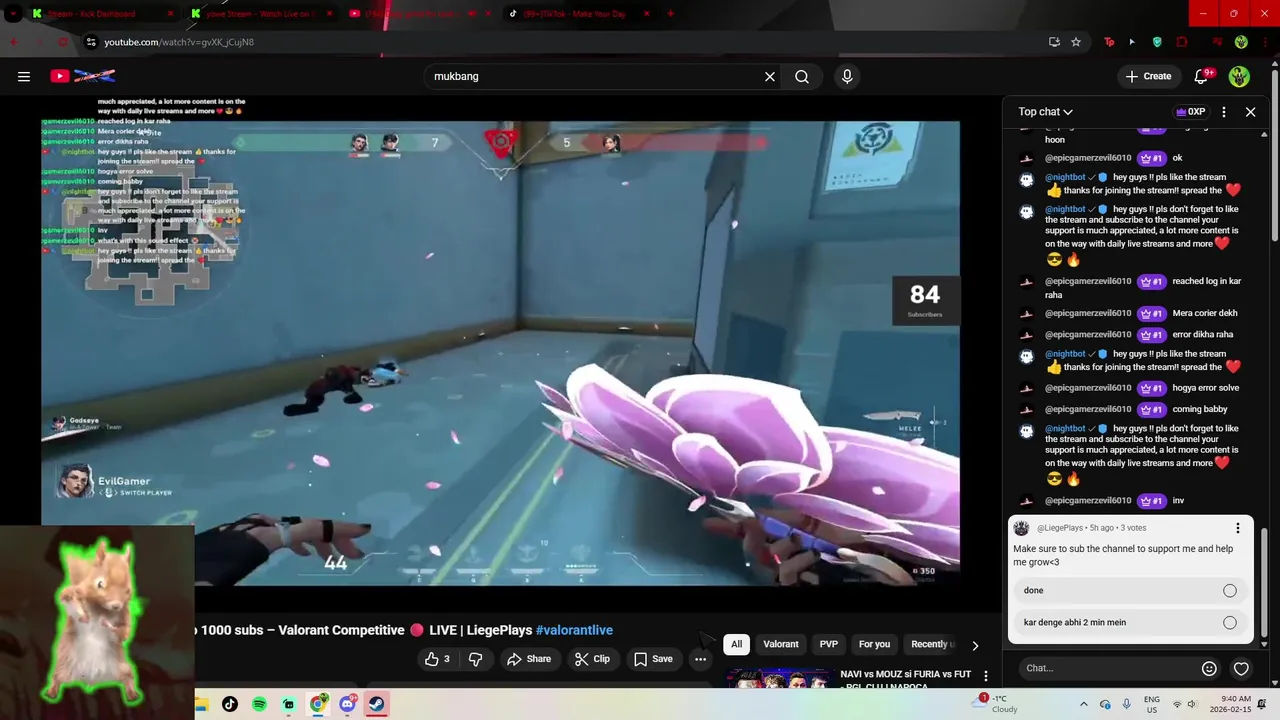Image resolution: width=1280 pixels, height=720 pixels.
Task: Clear the search text with the X icon
Action: point(770,76)
